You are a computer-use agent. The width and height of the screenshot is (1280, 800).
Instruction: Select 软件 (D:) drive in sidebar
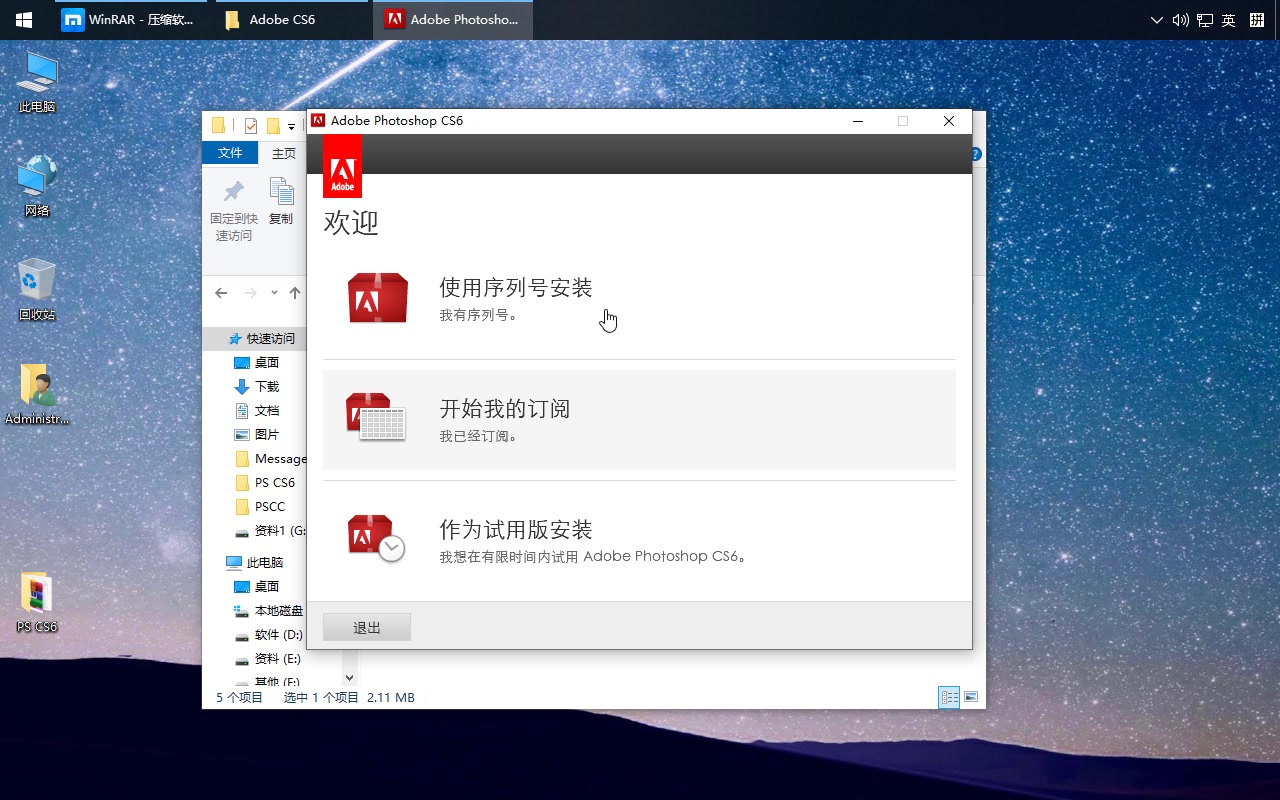[268, 635]
